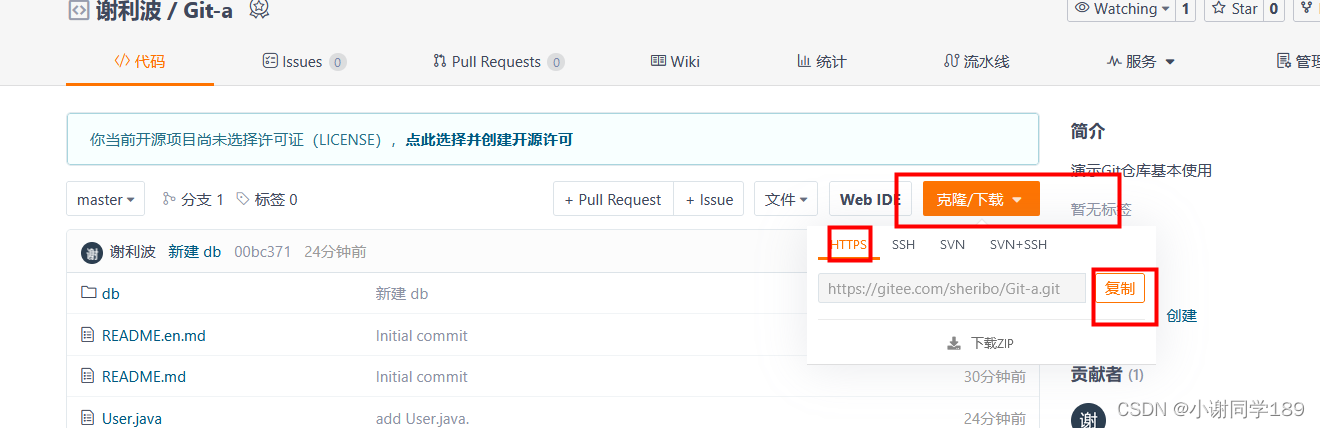The width and height of the screenshot is (1320, 428).
Task: Click the download icon beside 下载ZIP
Action: tap(954, 343)
